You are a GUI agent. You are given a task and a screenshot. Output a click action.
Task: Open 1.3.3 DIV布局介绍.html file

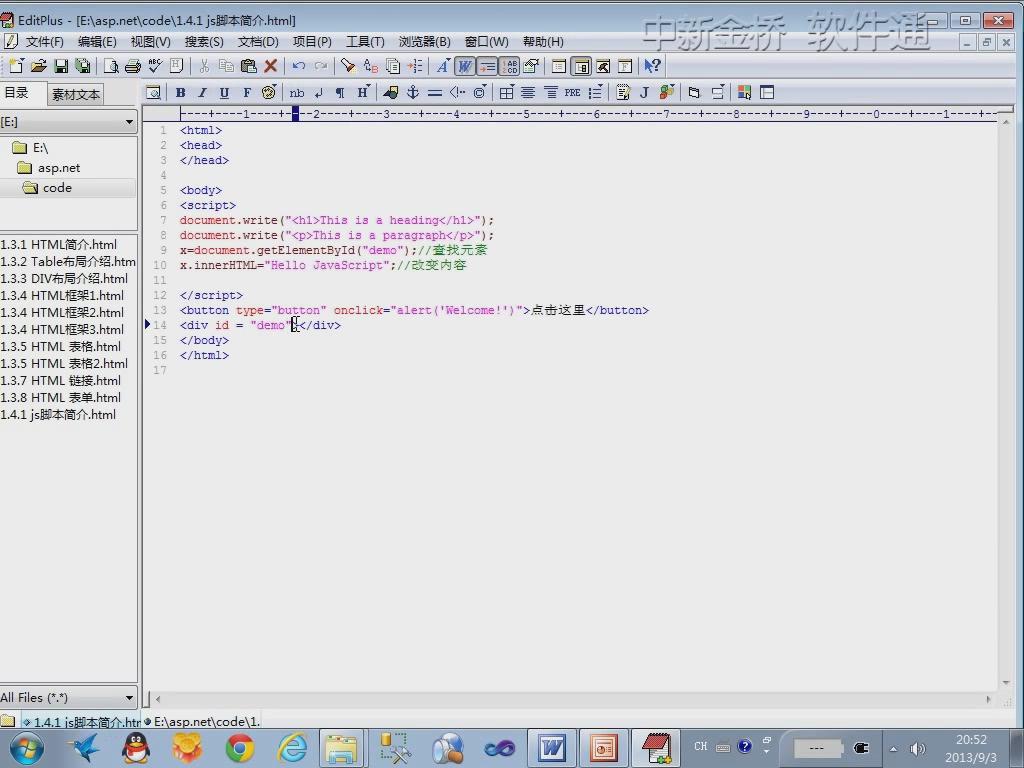tap(64, 279)
